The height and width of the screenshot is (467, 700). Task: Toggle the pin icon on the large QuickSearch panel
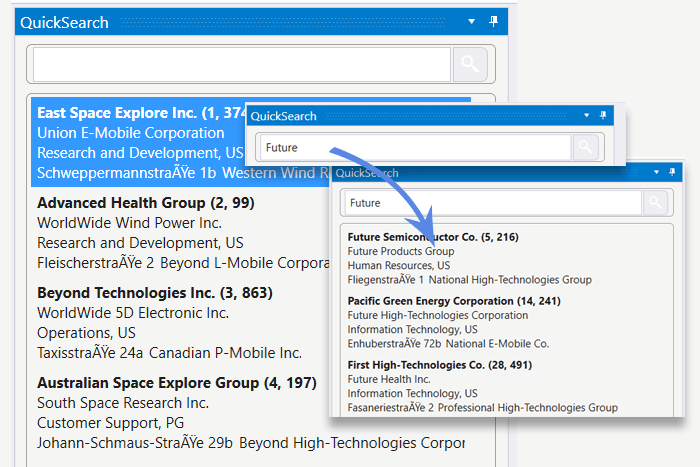coord(493,22)
